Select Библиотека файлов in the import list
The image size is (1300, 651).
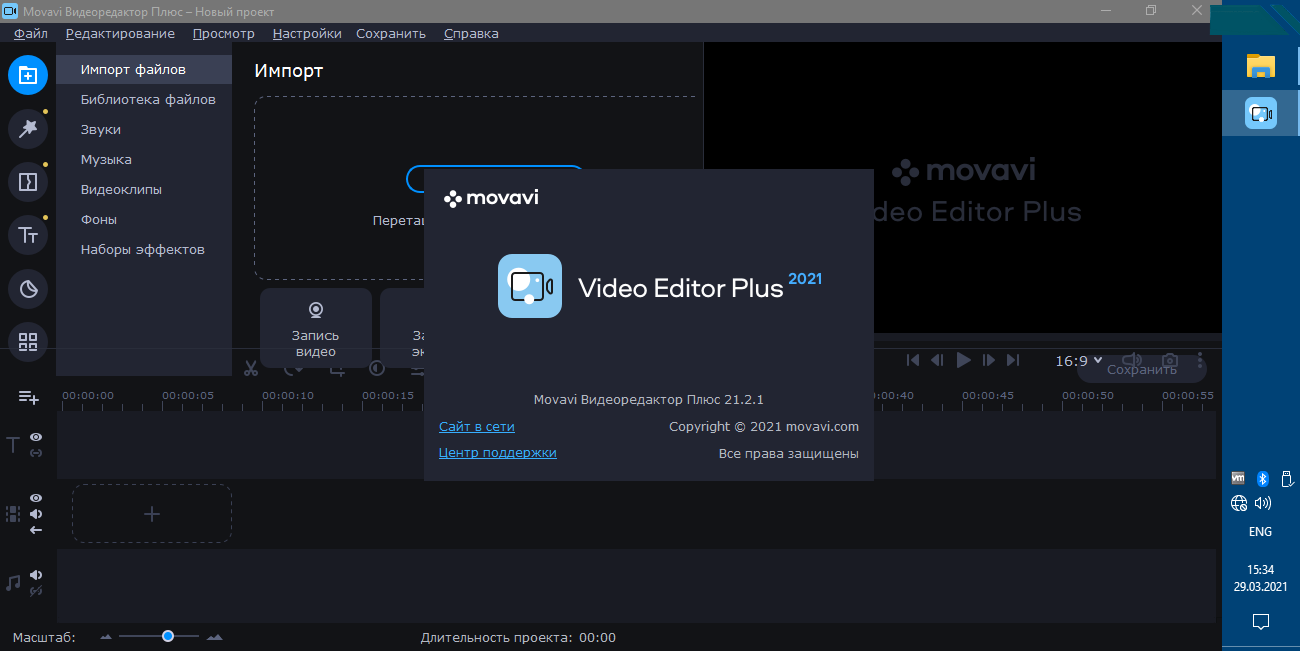[148, 99]
